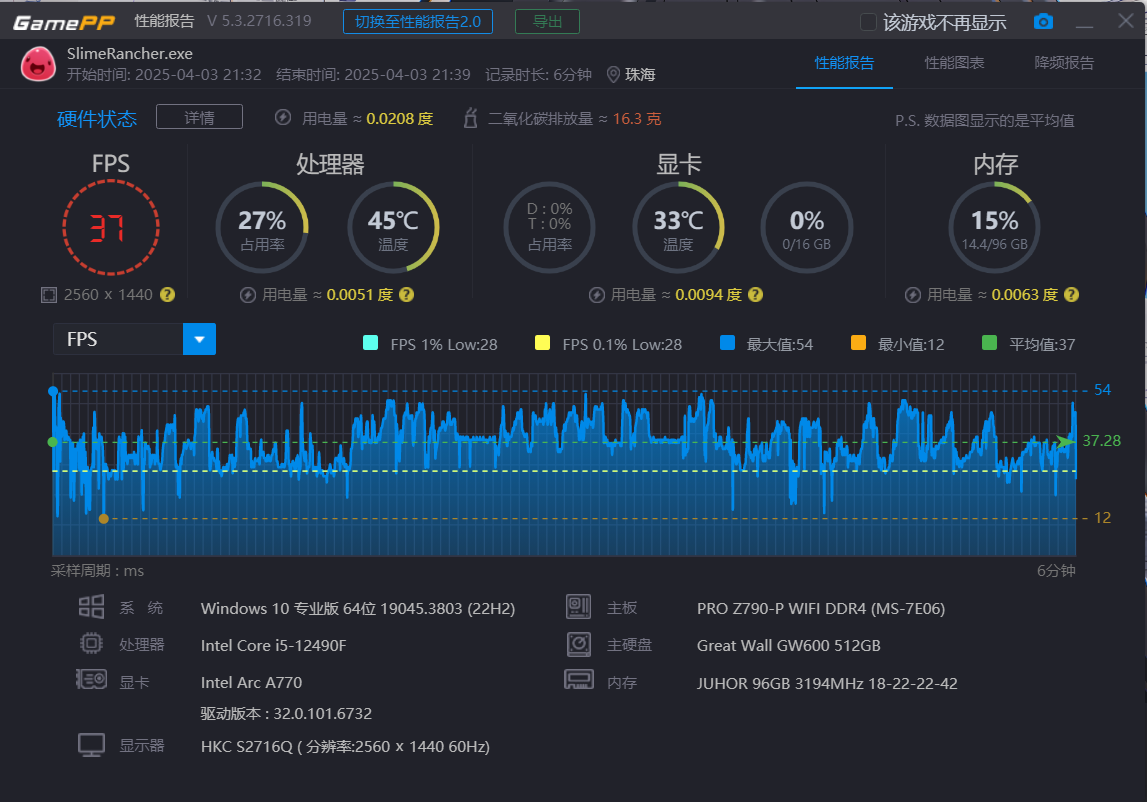Click power icon beside graphics card 用电量 0.0094
Screen dimensions: 1147x802
coord(597,295)
